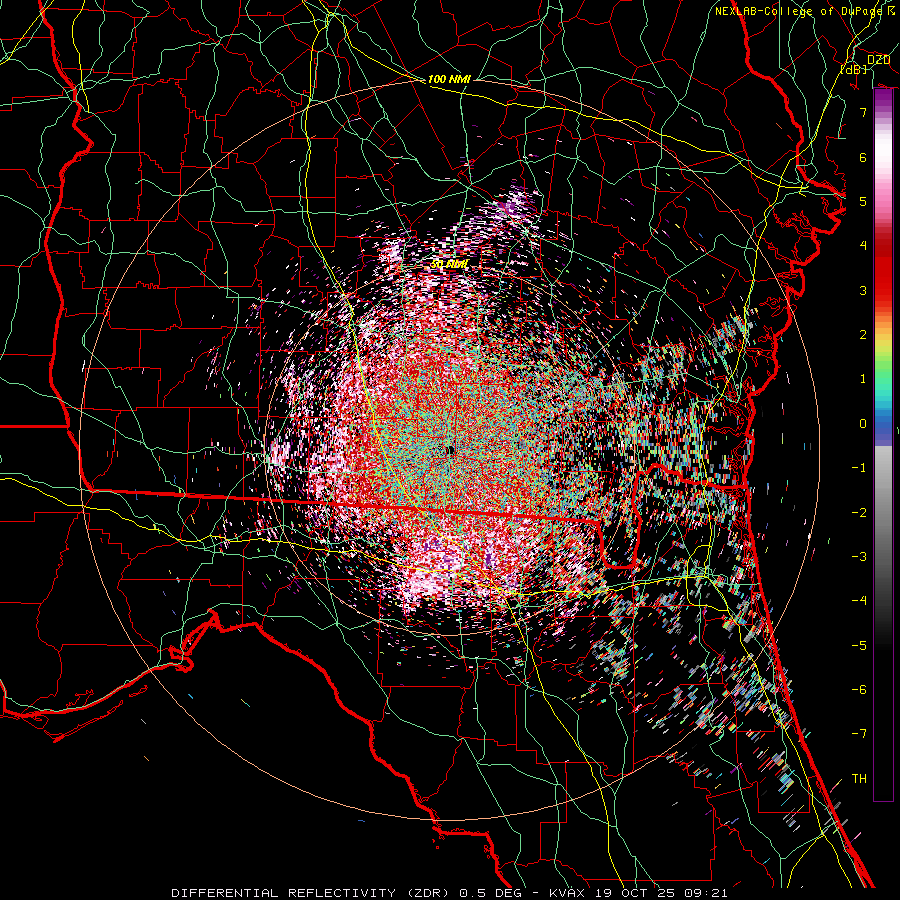Screen dimensions: 900x900
Task: Click the red band of the color bar near 3
Action: [883, 281]
